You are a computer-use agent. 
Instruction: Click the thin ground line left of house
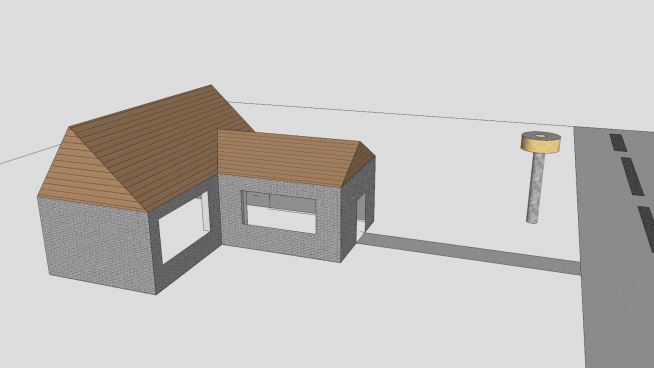coord(30,154)
